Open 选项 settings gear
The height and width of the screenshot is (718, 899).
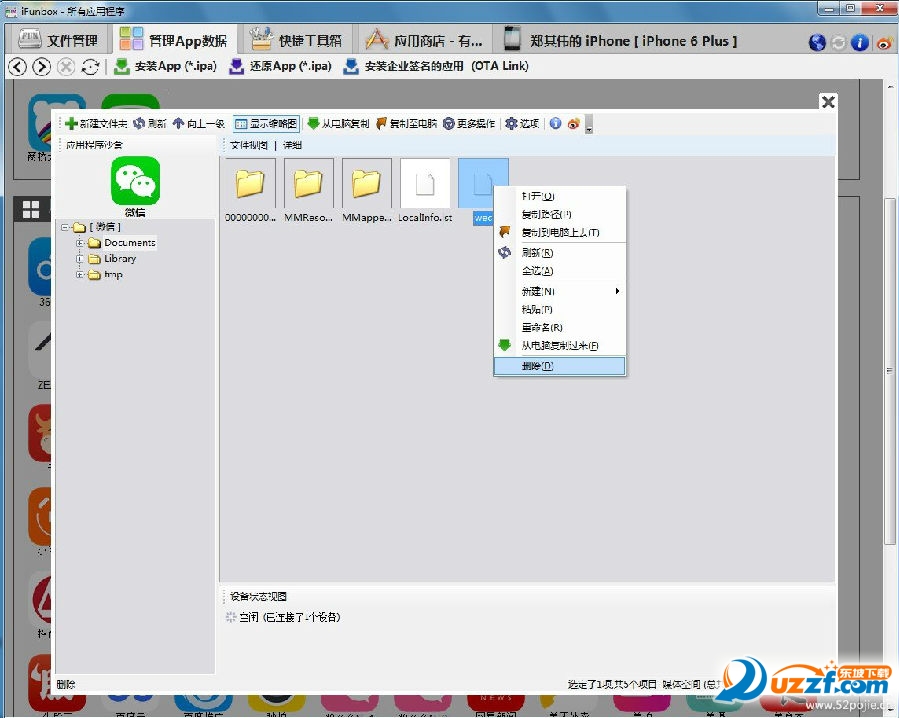pyautogui.click(x=522, y=123)
